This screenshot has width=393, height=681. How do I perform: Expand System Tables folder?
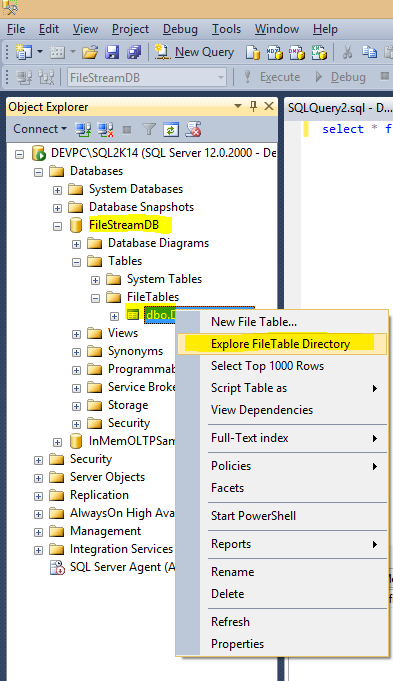point(95,280)
